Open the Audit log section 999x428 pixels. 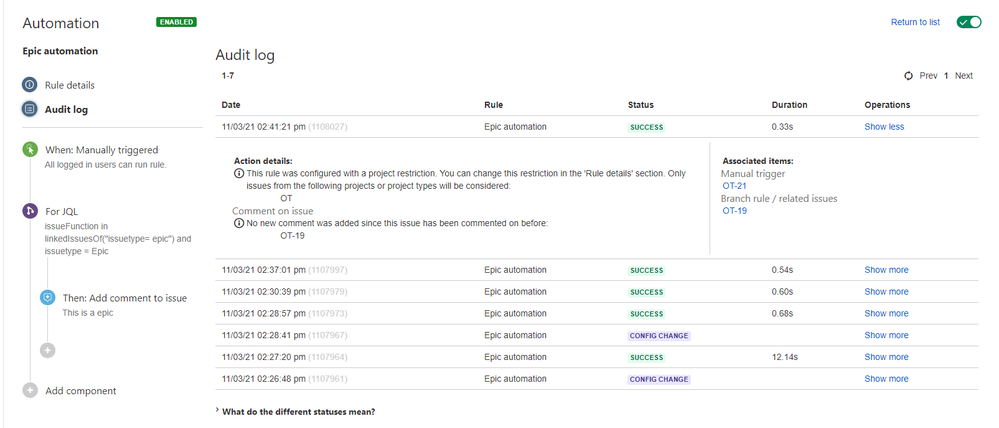(x=66, y=110)
